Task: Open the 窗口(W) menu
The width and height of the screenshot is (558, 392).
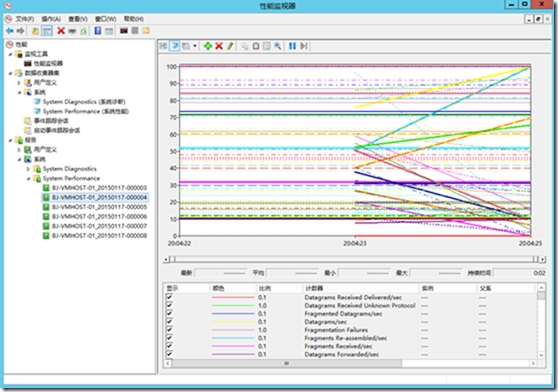Action: point(105,19)
